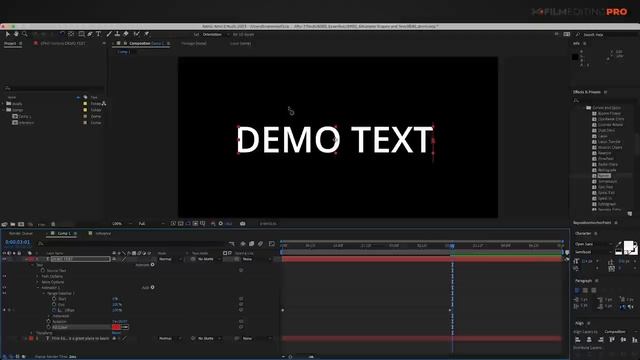
Task: Expand the Advanced group
Action: click(x=49, y=316)
